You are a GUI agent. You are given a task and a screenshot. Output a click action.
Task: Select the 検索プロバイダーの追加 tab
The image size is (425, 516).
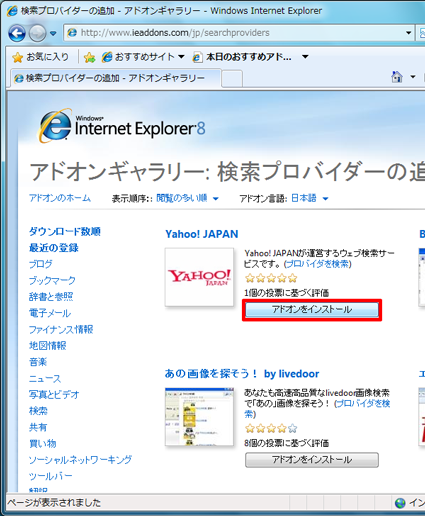[x=115, y=78]
